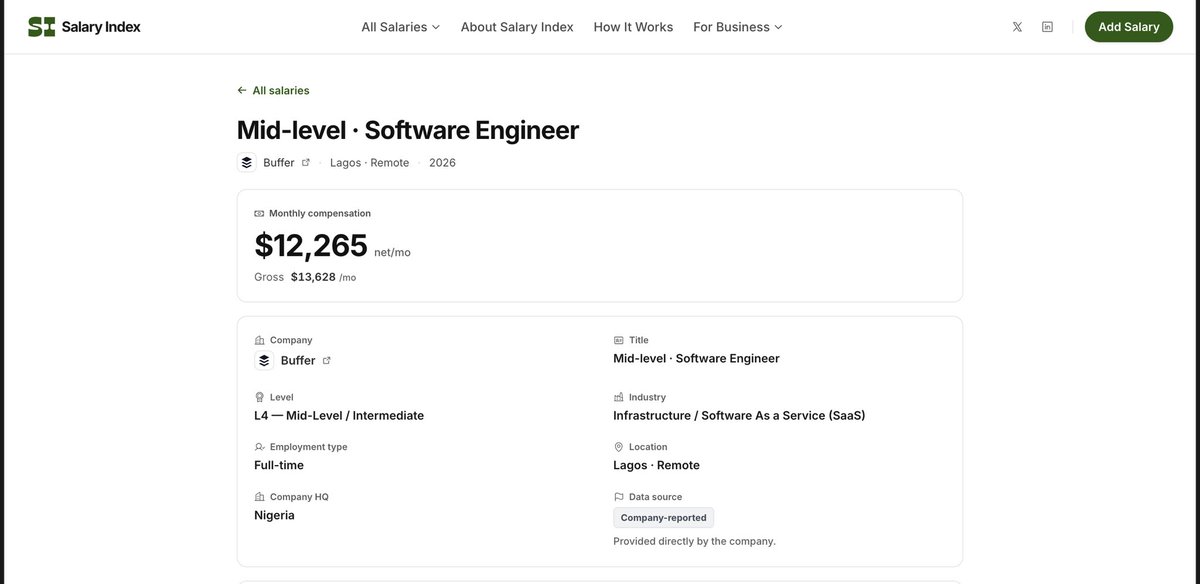
Task: Click the Infrastructure / Software As a Service value
Action: (739, 415)
